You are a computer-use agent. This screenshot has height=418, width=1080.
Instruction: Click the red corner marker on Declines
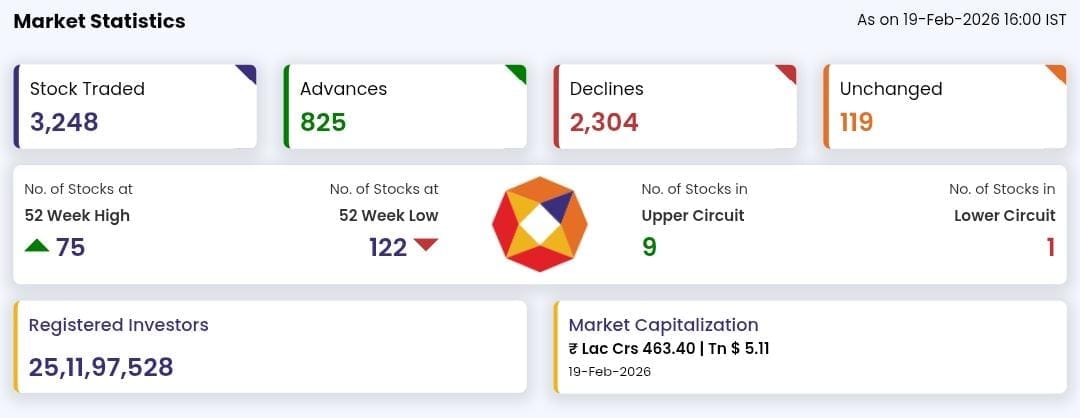point(788,73)
